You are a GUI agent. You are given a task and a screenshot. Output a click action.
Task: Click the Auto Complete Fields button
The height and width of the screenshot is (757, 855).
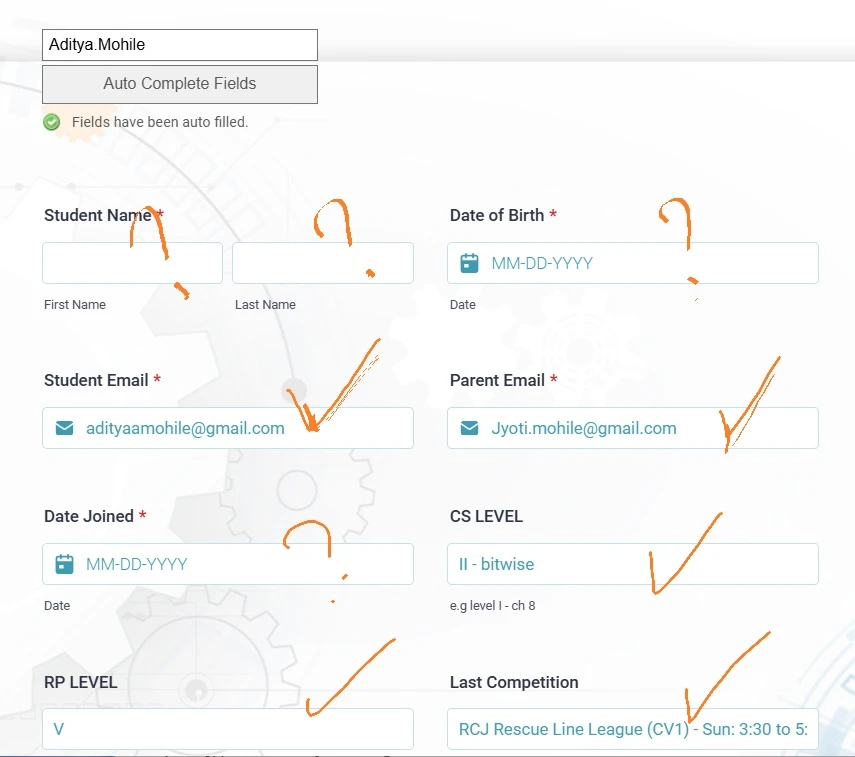180,84
